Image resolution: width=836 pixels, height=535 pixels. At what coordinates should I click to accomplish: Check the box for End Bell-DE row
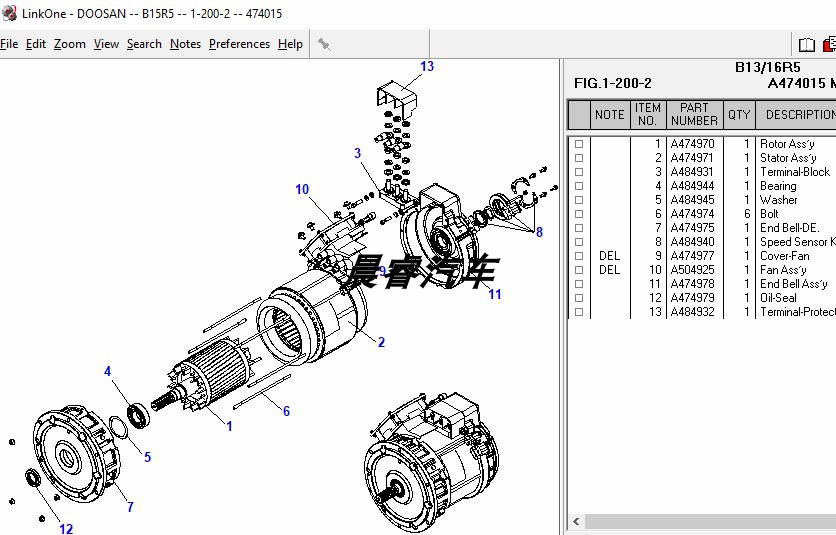pyautogui.click(x=579, y=228)
